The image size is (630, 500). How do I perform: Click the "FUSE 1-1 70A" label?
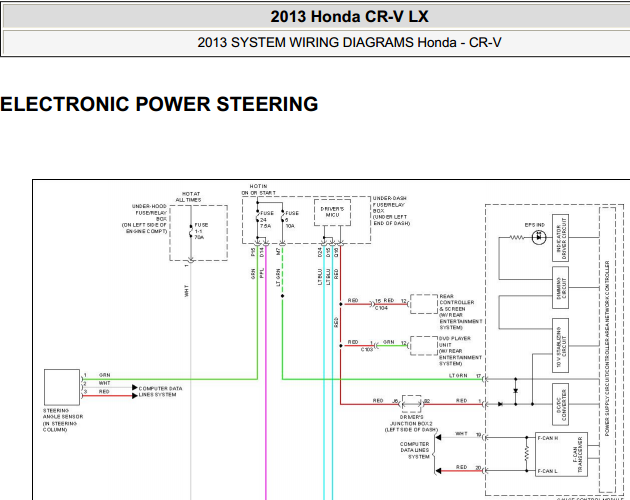pyautogui.click(x=201, y=231)
